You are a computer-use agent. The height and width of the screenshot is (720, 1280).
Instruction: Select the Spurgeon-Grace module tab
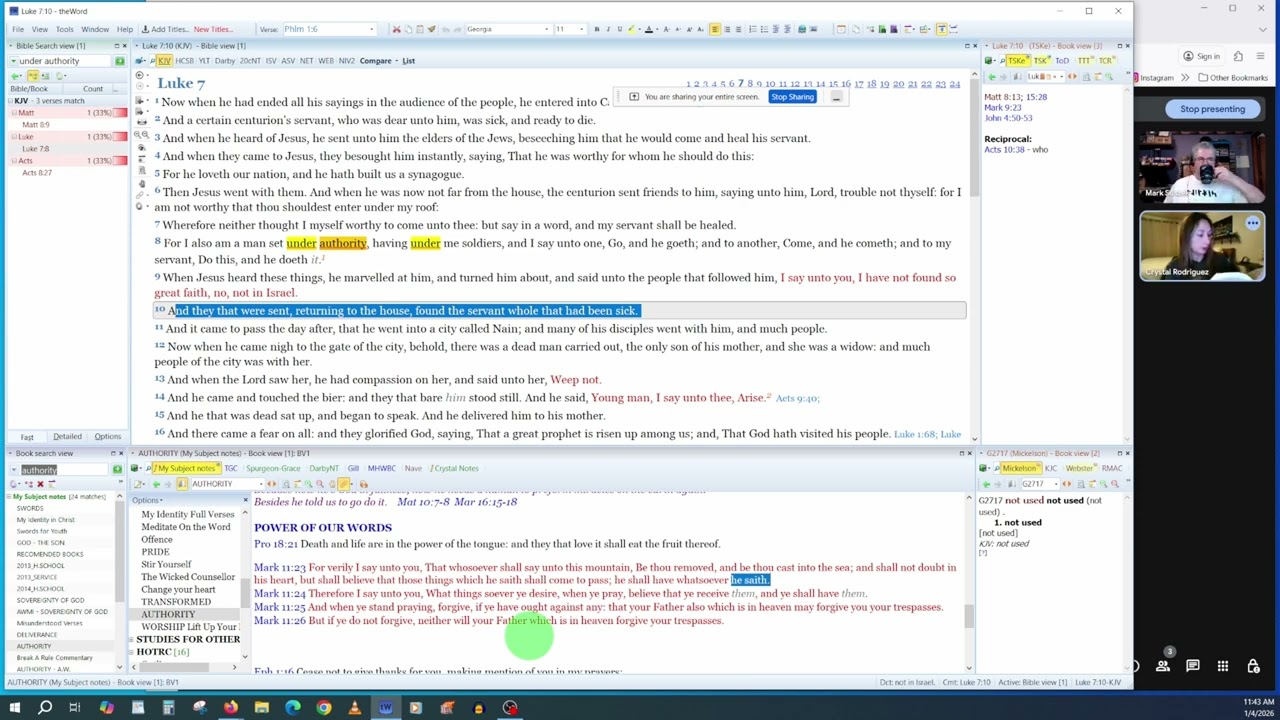point(273,468)
